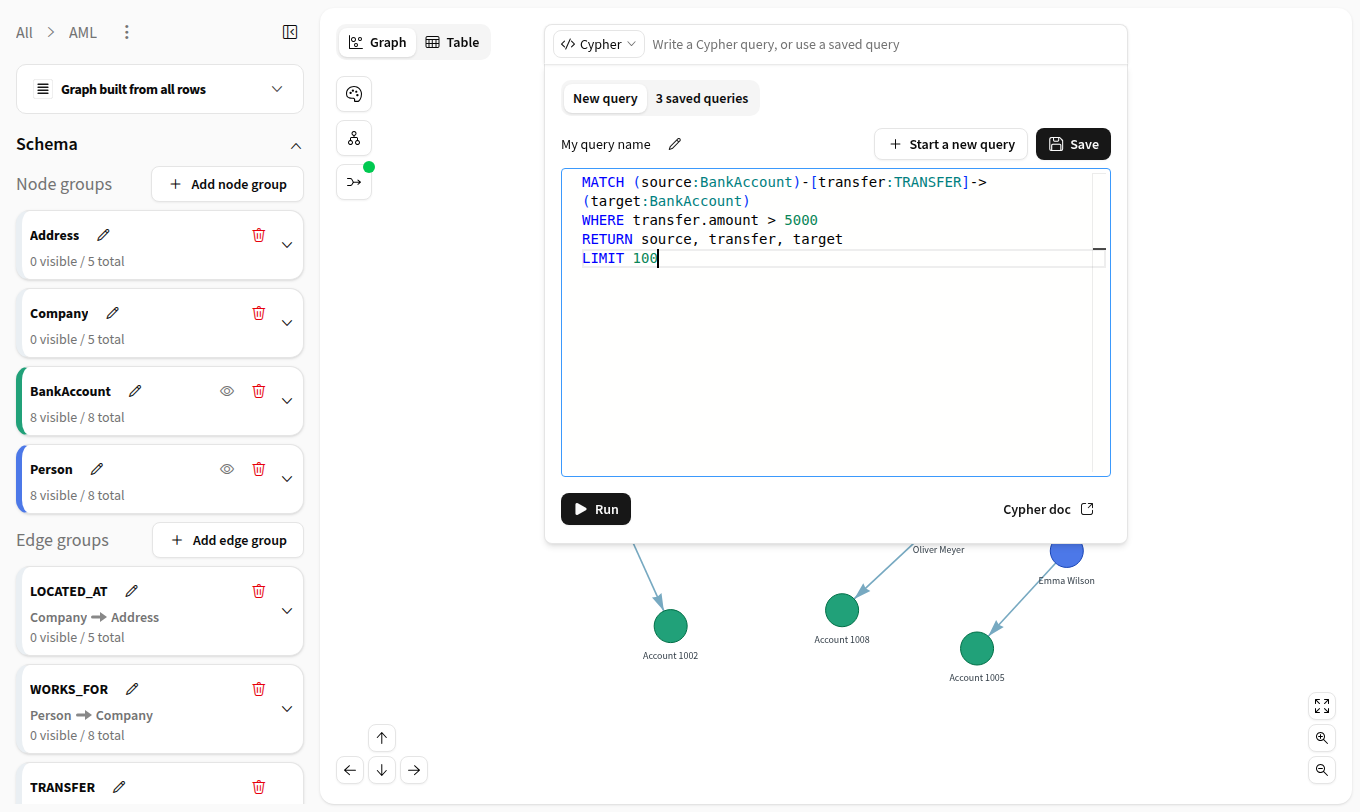Delete the Company node group
Image resolution: width=1360 pixels, height=812 pixels.
(259, 313)
